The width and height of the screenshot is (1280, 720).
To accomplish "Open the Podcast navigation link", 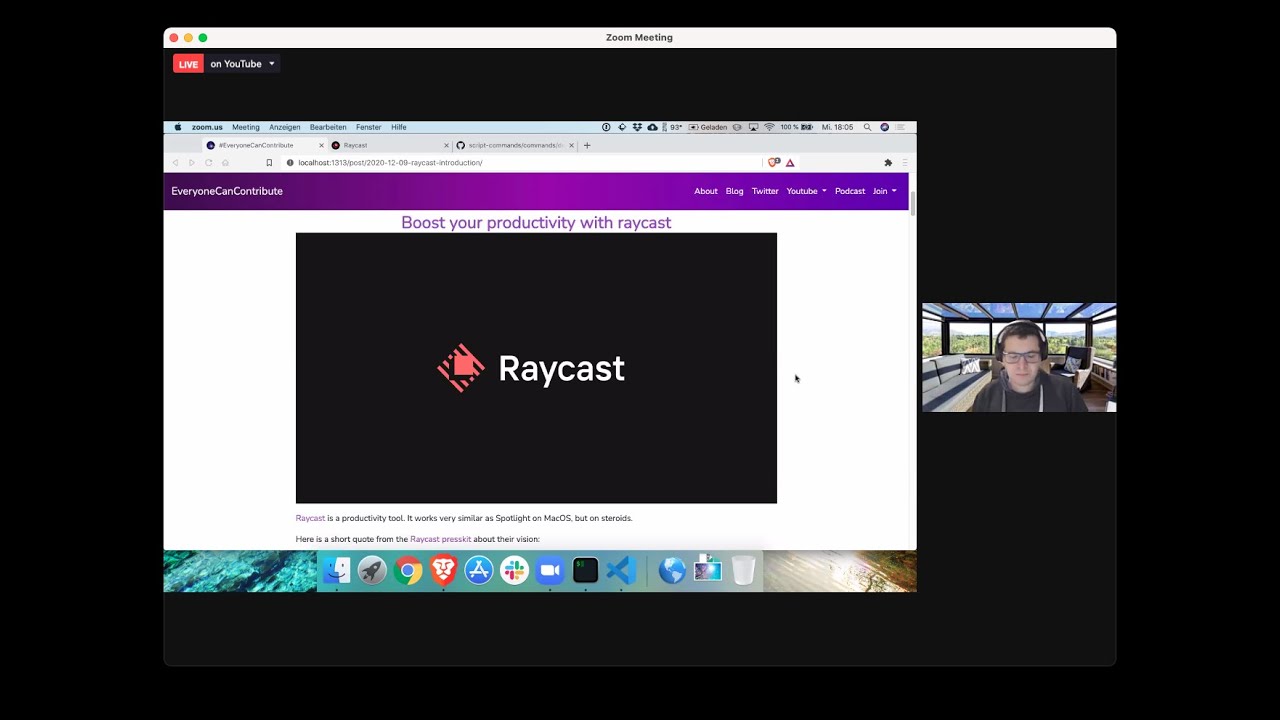I will pyautogui.click(x=850, y=191).
